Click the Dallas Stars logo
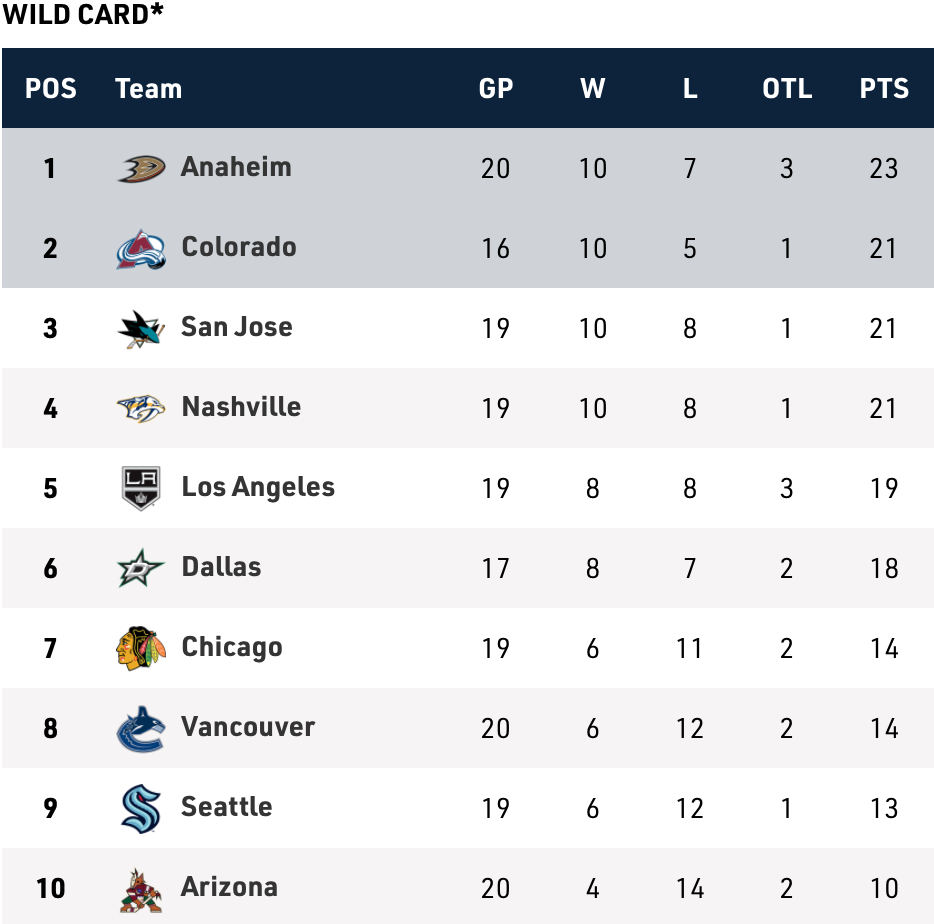 [141, 568]
